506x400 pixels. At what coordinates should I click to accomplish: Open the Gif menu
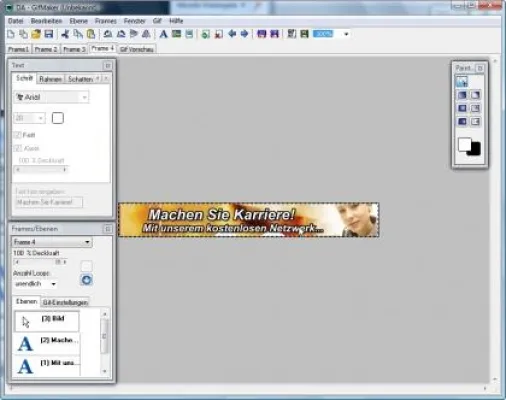click(157, 21)
